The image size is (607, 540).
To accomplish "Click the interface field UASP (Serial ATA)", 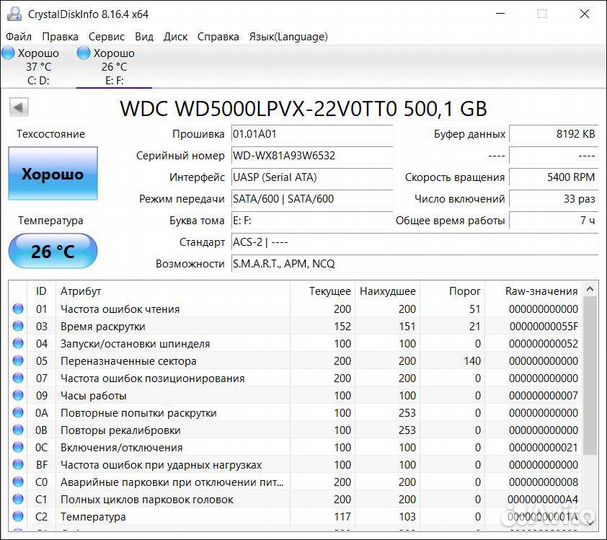I will 312,177.
